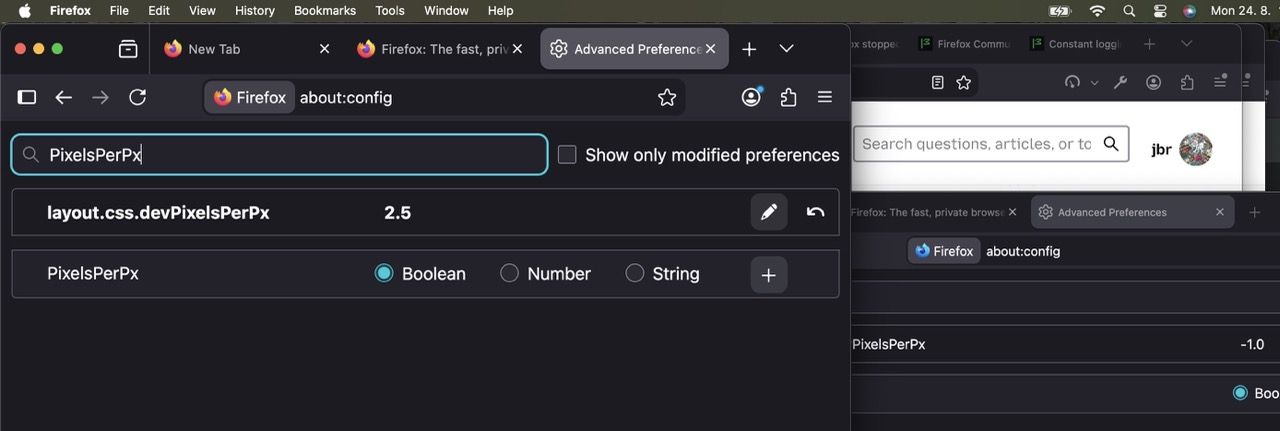Viewport: 1280px width, 431px height.
Task: Open Spotlight search in menu bar
Action: tap(1129, 11)
